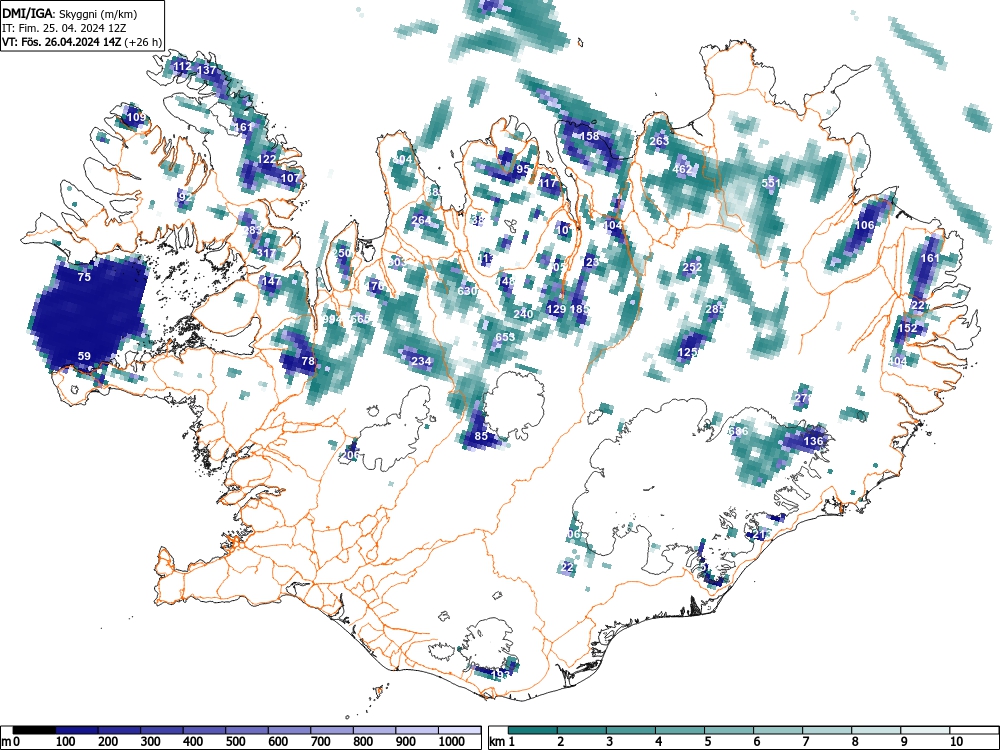Select the '147' value label

click(x=271, y=281)
